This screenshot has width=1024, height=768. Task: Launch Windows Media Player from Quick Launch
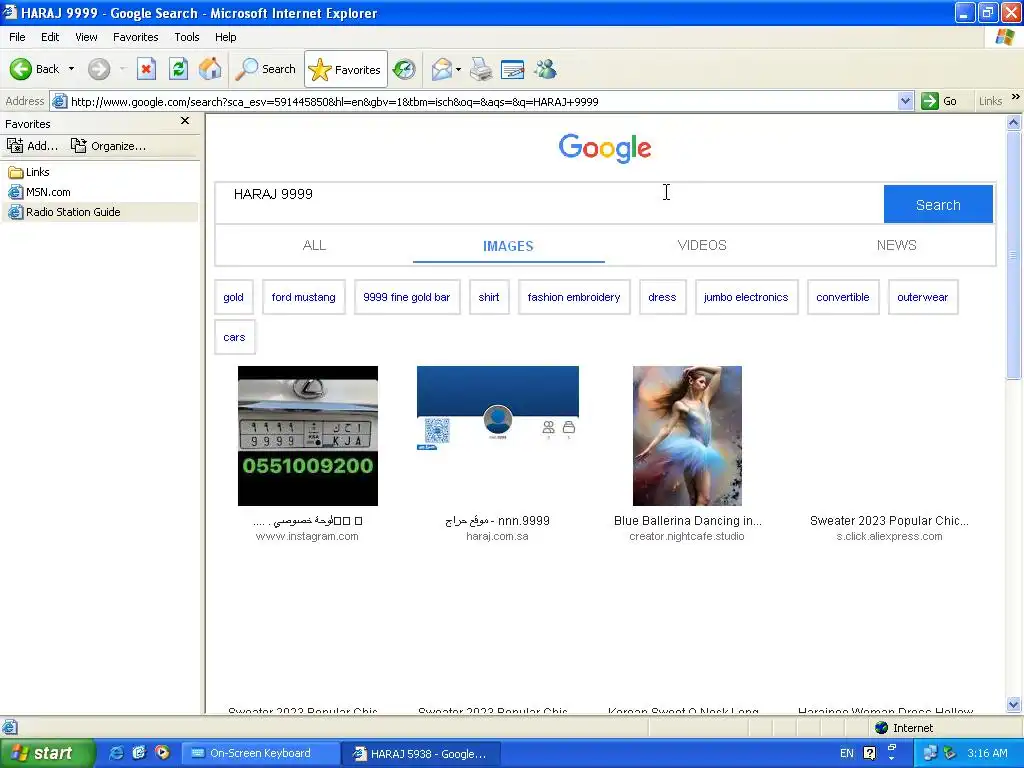162,753
